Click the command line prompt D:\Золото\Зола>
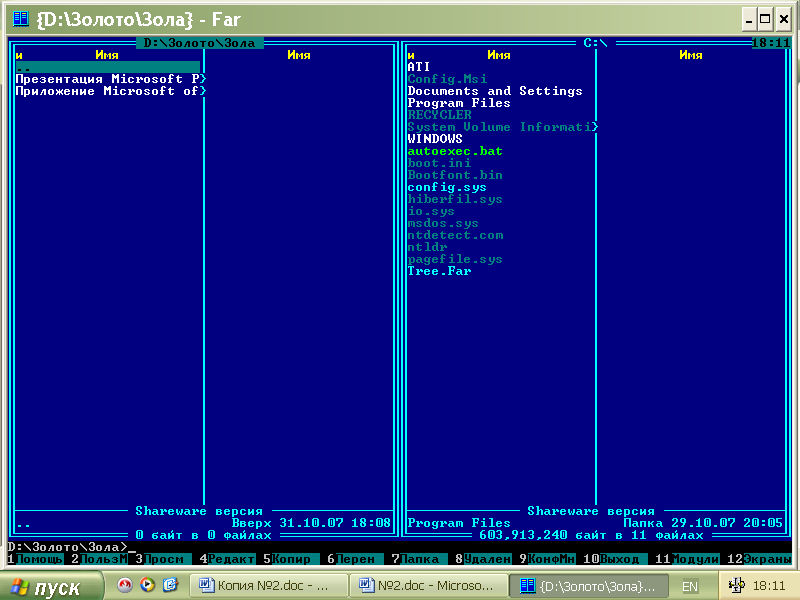Image resolution: width=800 pixels, height=600 pixels. (67, 547)
